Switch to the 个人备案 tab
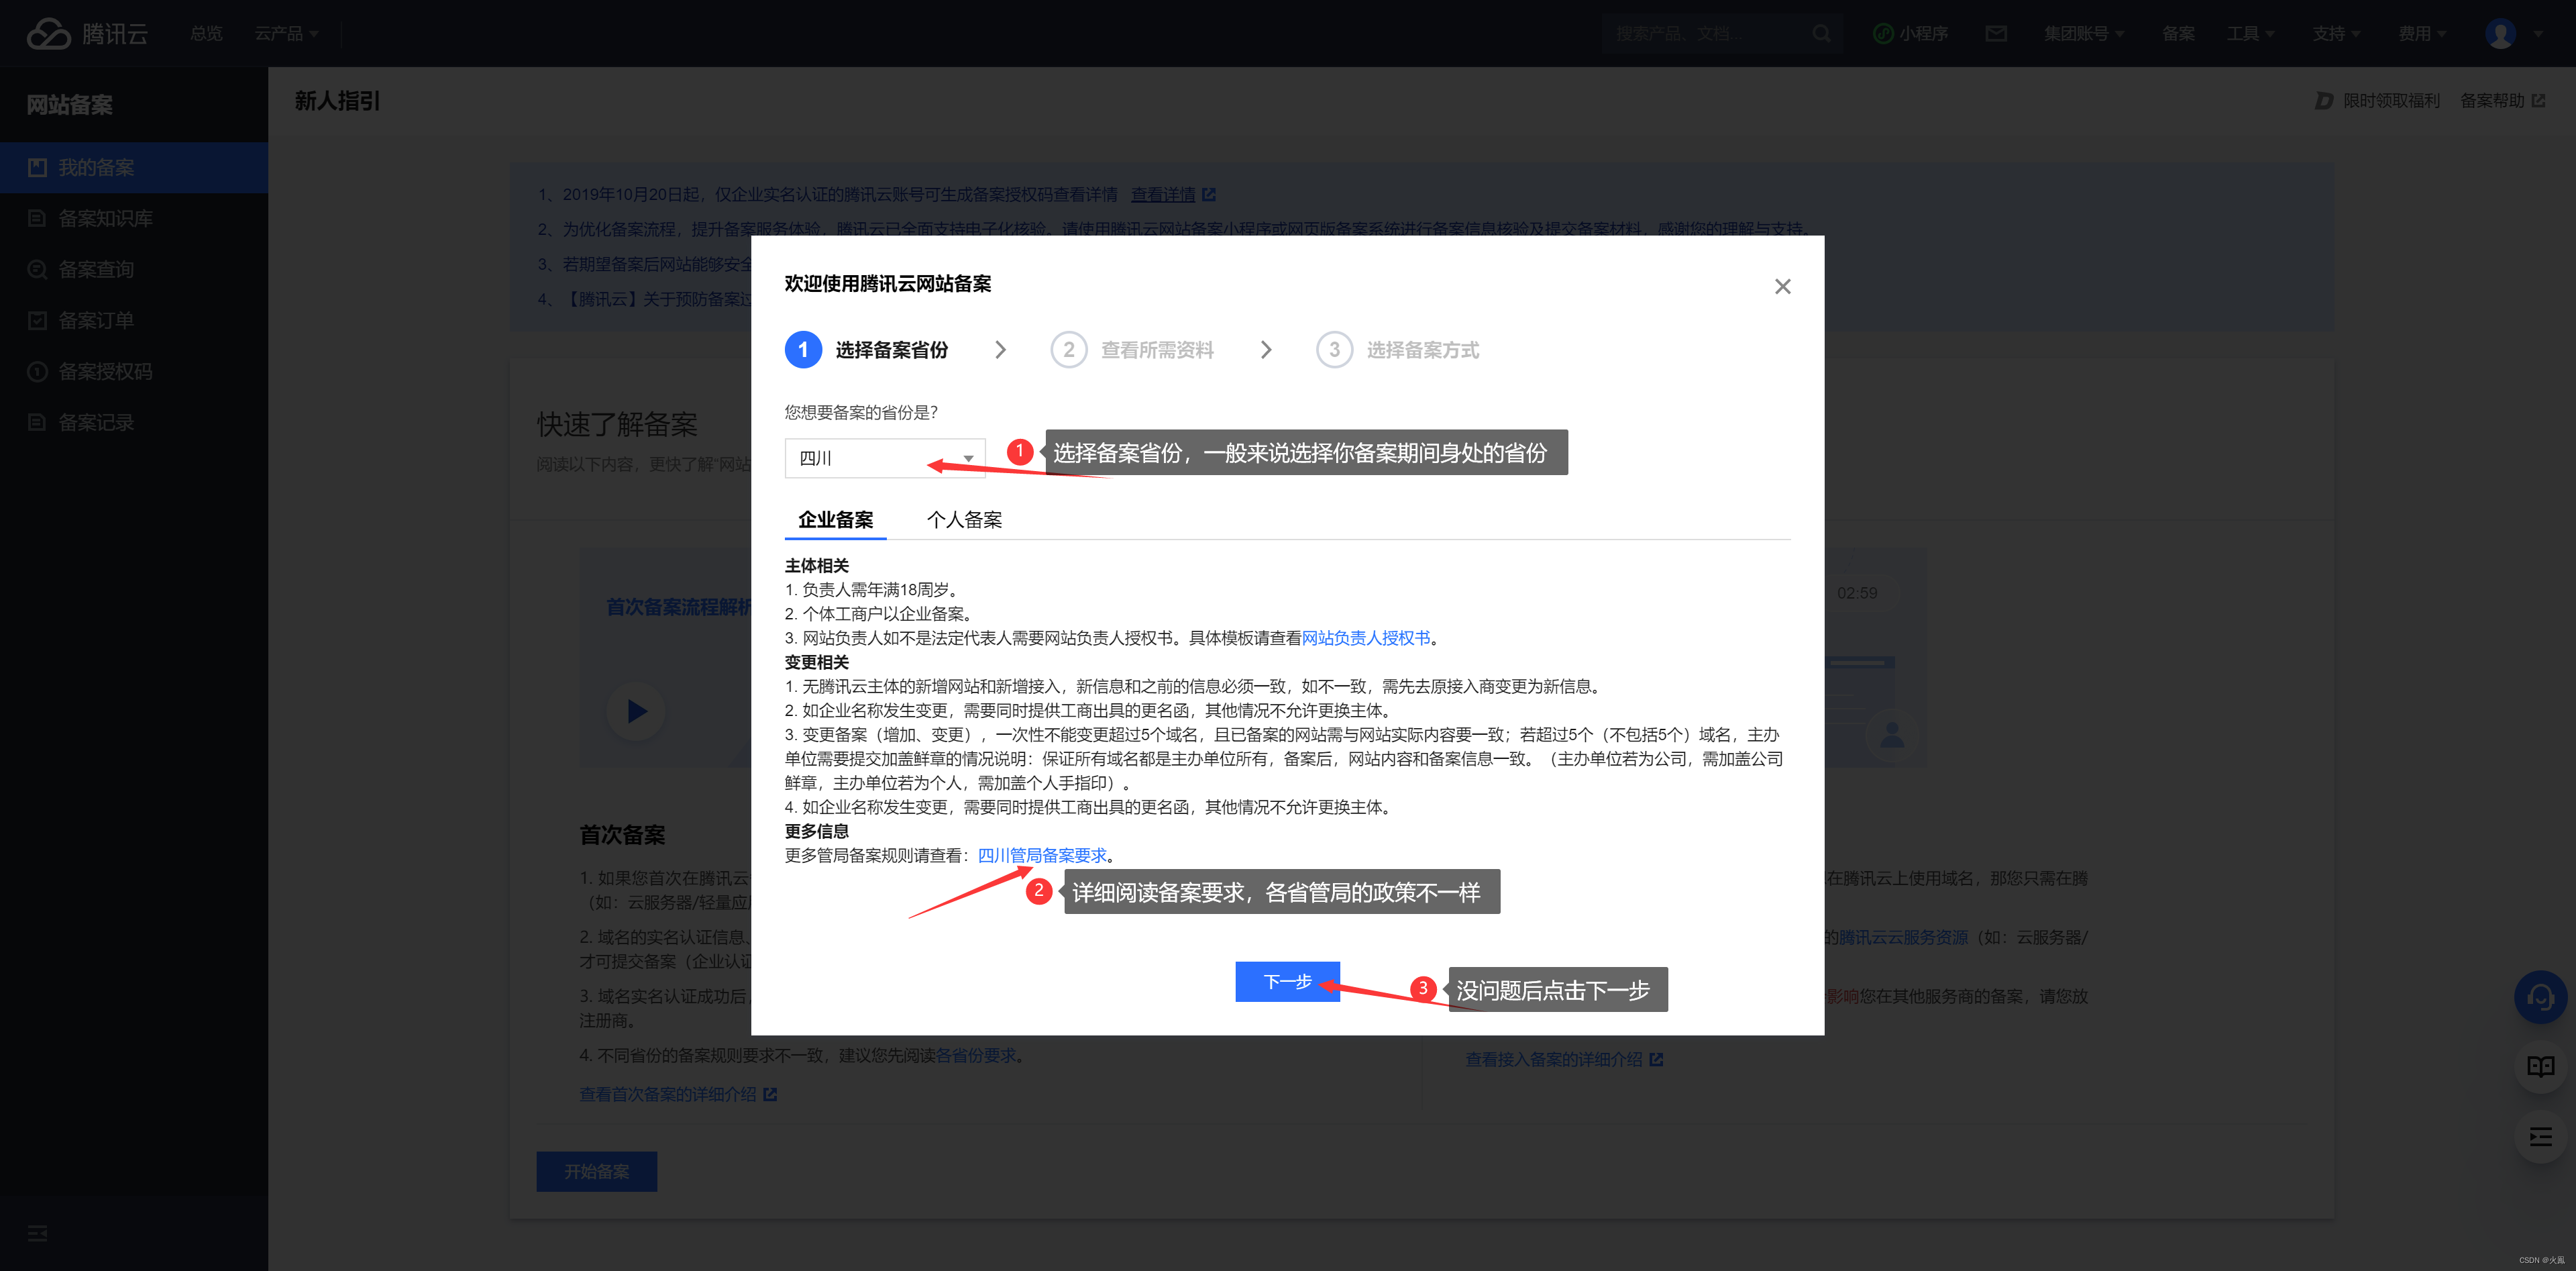The width and height of the screenshot is (2576, 1271). 964,519
